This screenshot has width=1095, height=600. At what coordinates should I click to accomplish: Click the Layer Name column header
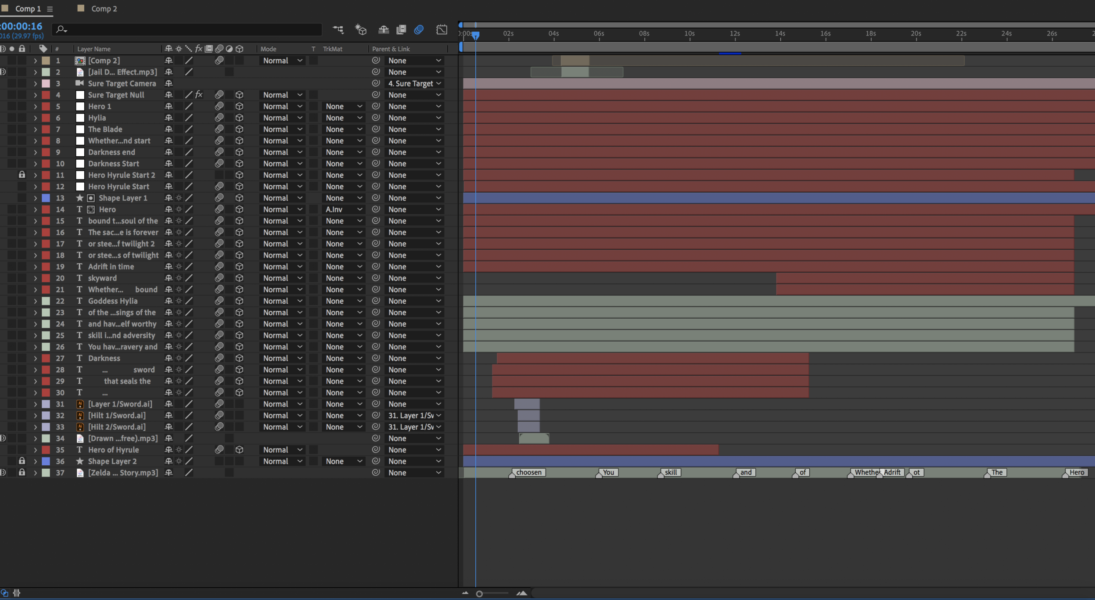[x=95, y=47]
